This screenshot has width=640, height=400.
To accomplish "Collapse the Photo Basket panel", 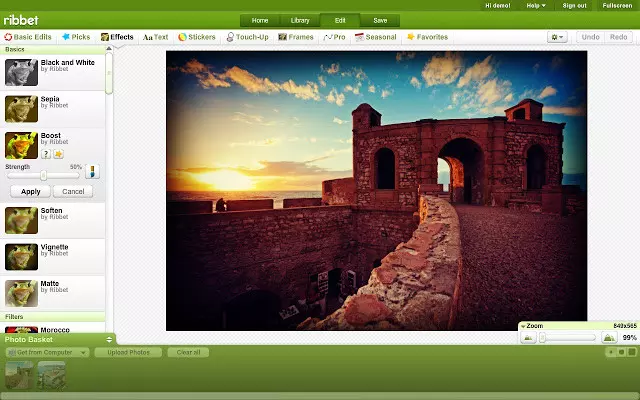I will click(x=111, y=340).
